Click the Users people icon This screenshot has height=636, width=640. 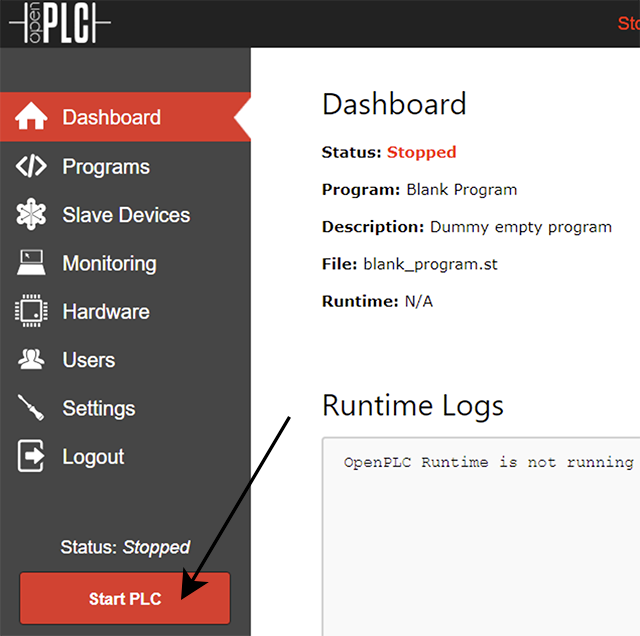(31, 360)
